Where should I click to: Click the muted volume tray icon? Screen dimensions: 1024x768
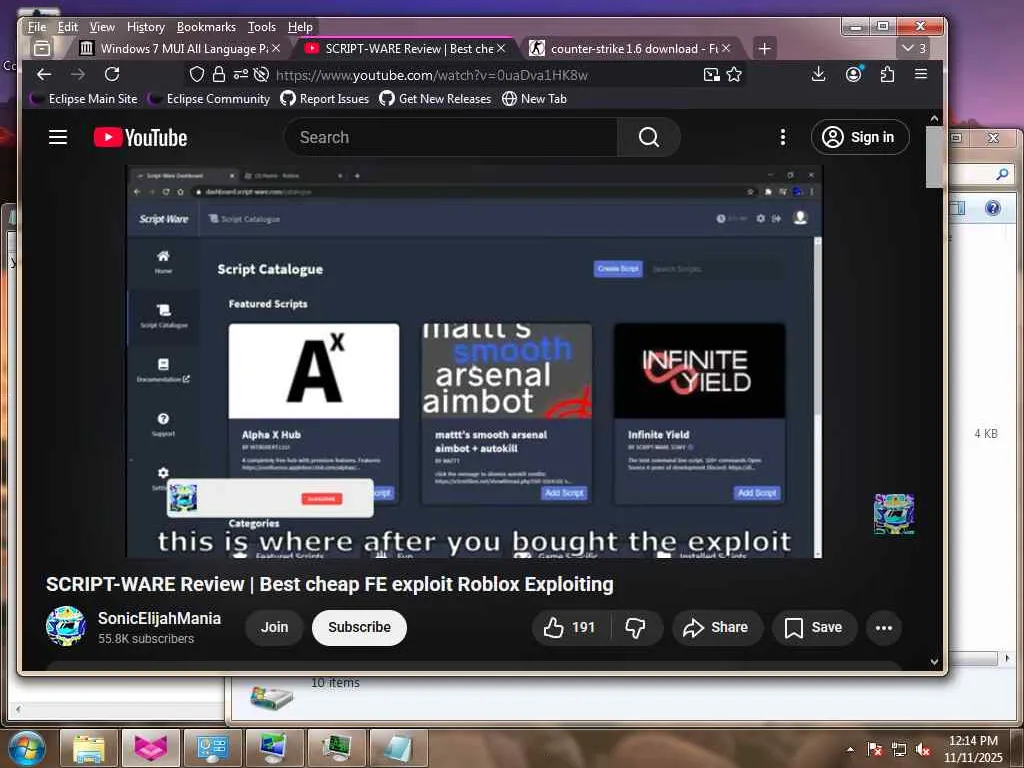(x=923, y=749)
